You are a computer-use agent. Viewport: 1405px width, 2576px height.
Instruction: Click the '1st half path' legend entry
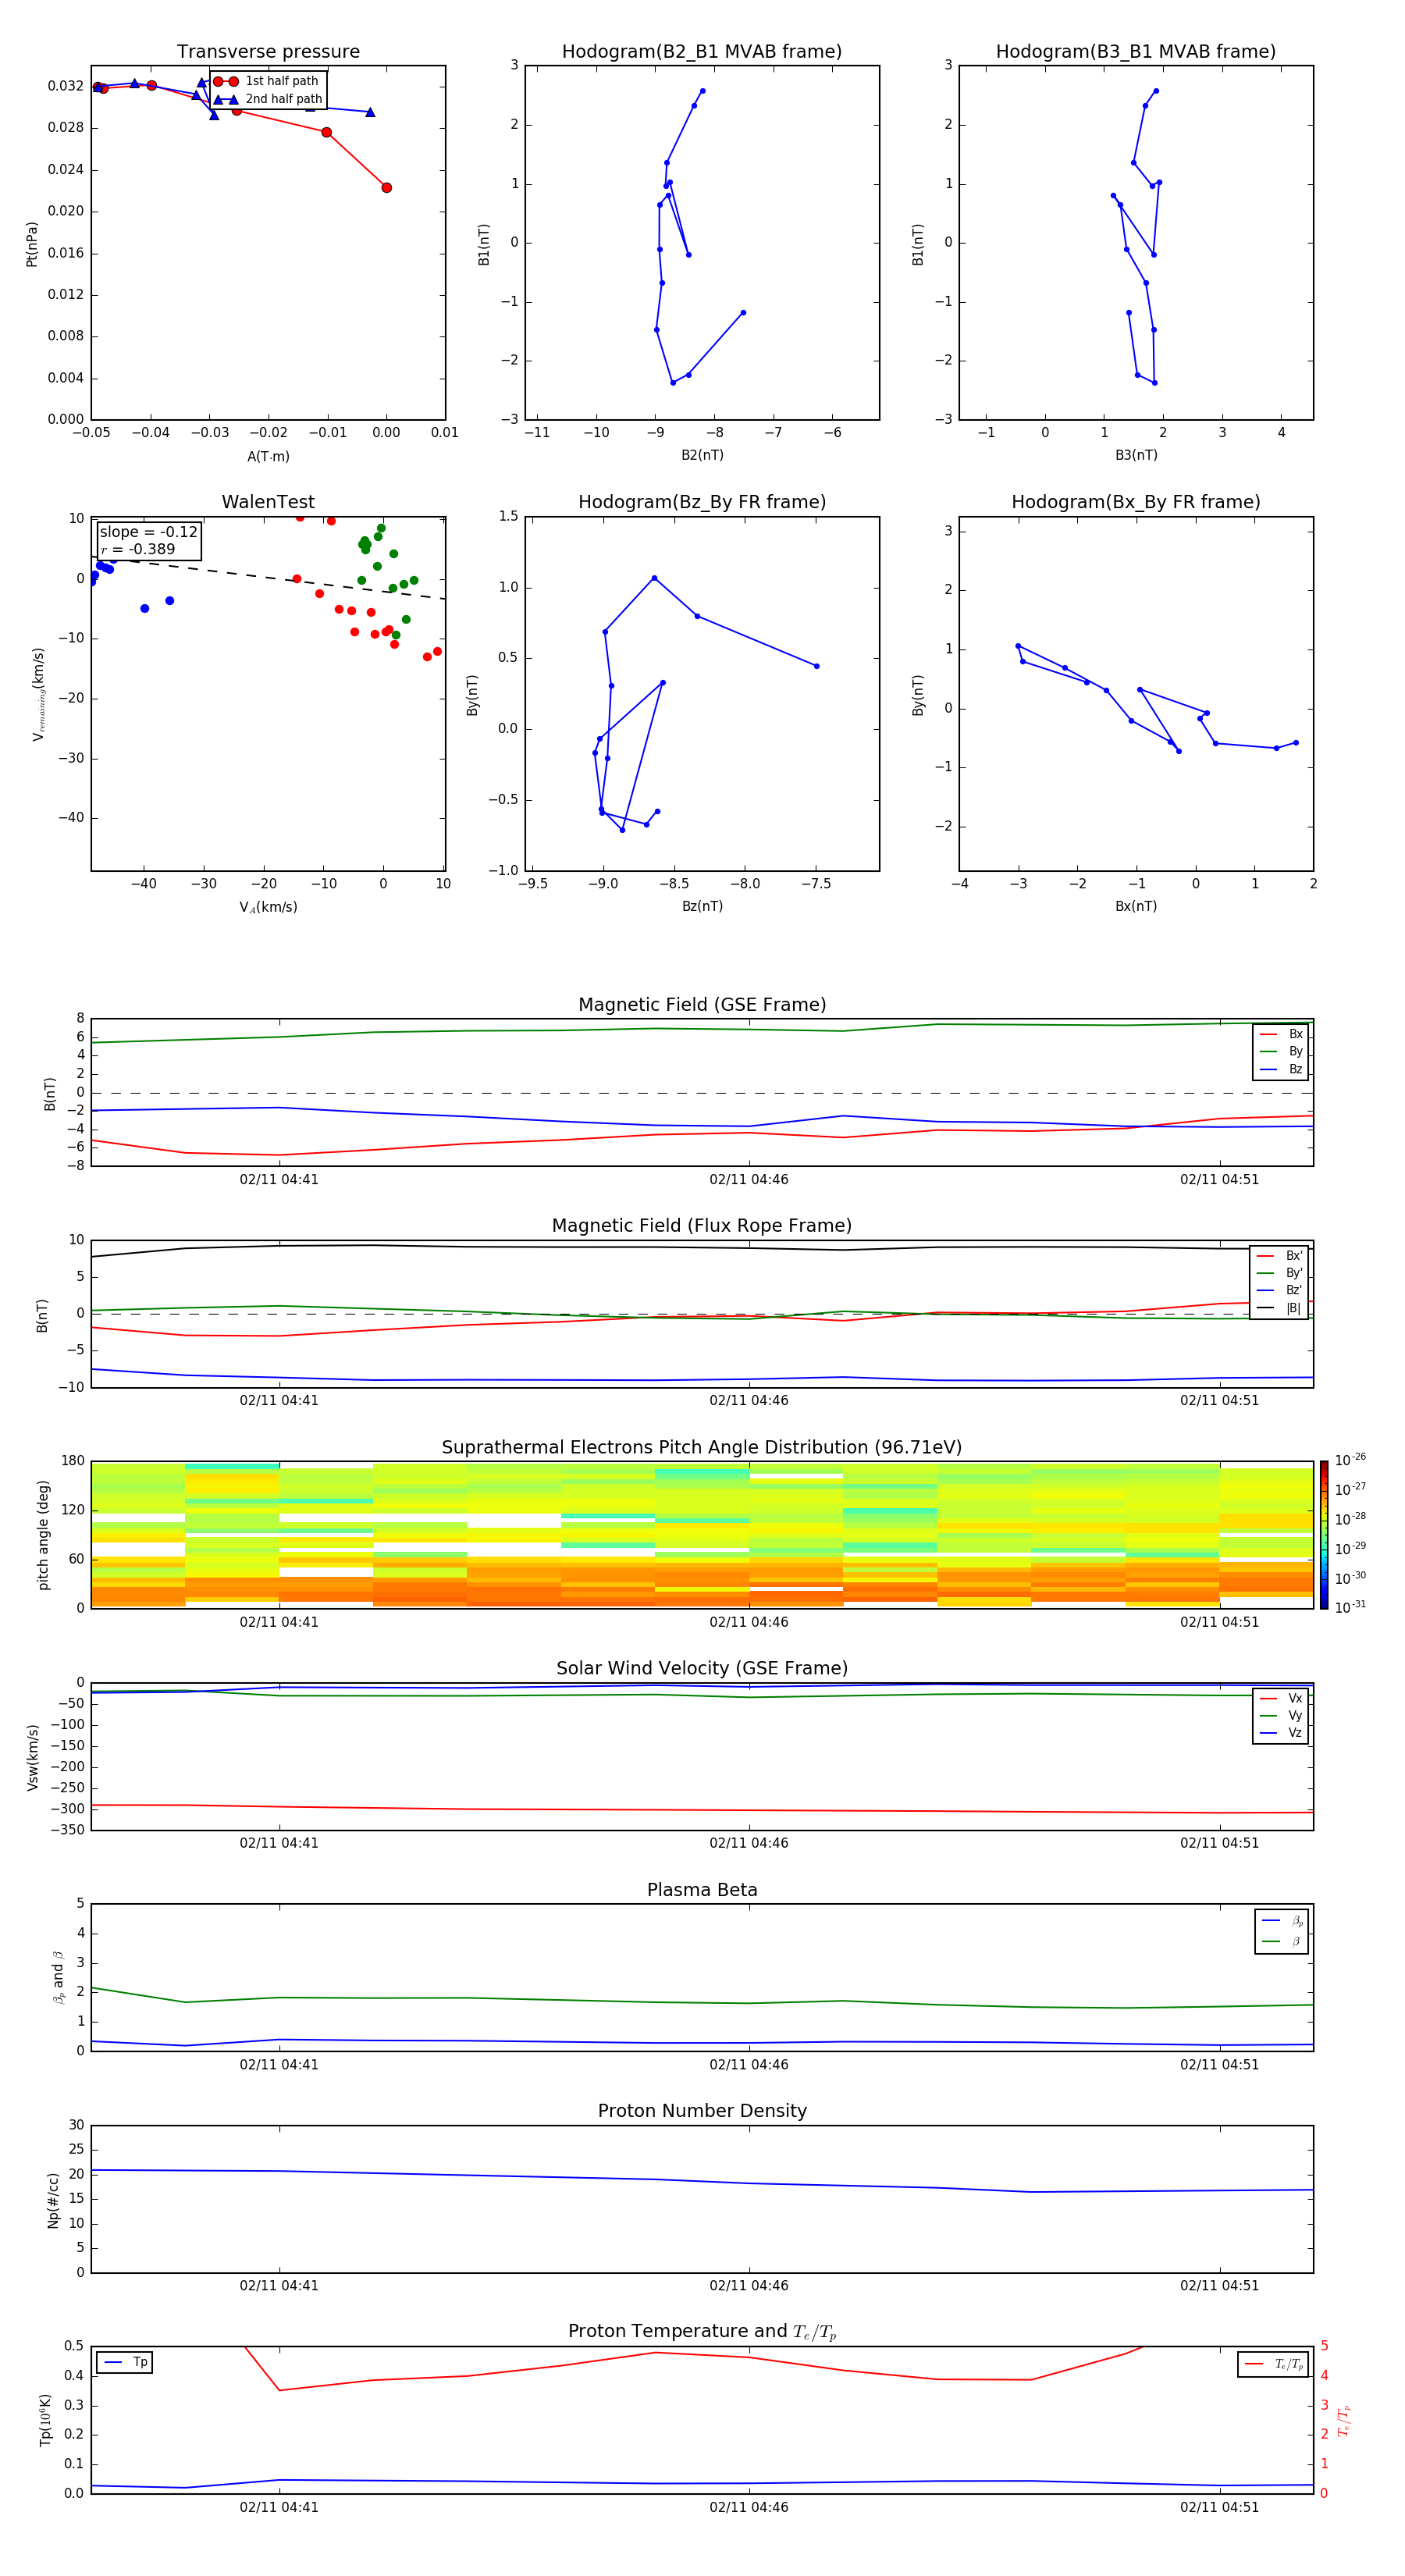coord(268,81)
